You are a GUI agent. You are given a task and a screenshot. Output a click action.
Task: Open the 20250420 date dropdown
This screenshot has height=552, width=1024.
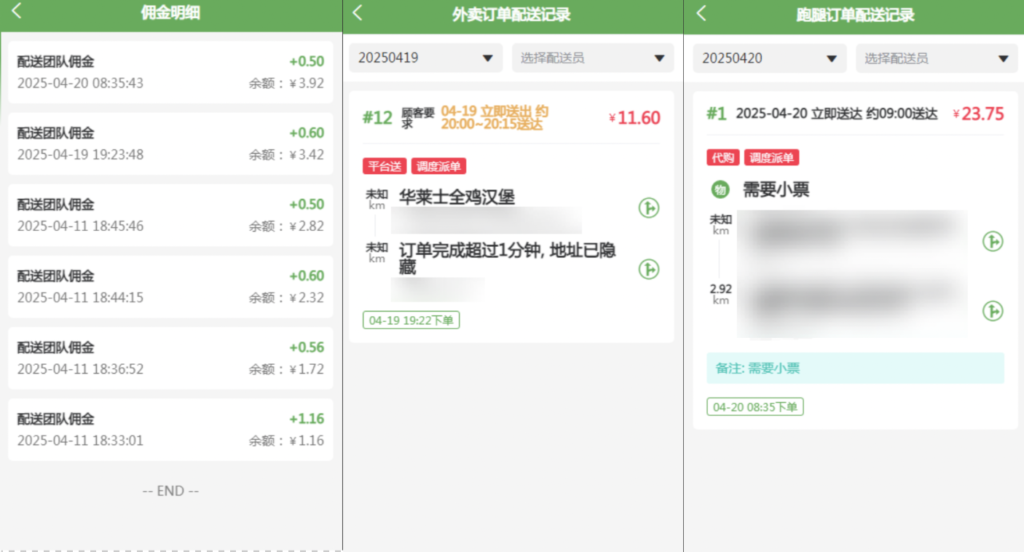770,59
